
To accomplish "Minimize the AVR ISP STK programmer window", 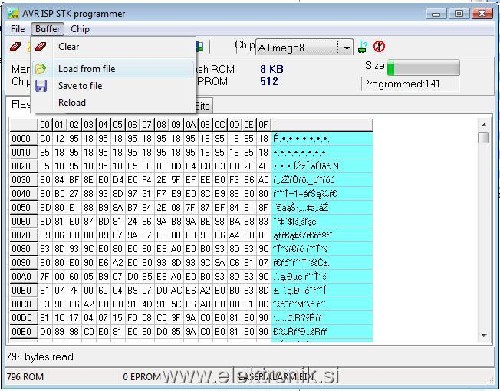I will (x=436, y=14).
